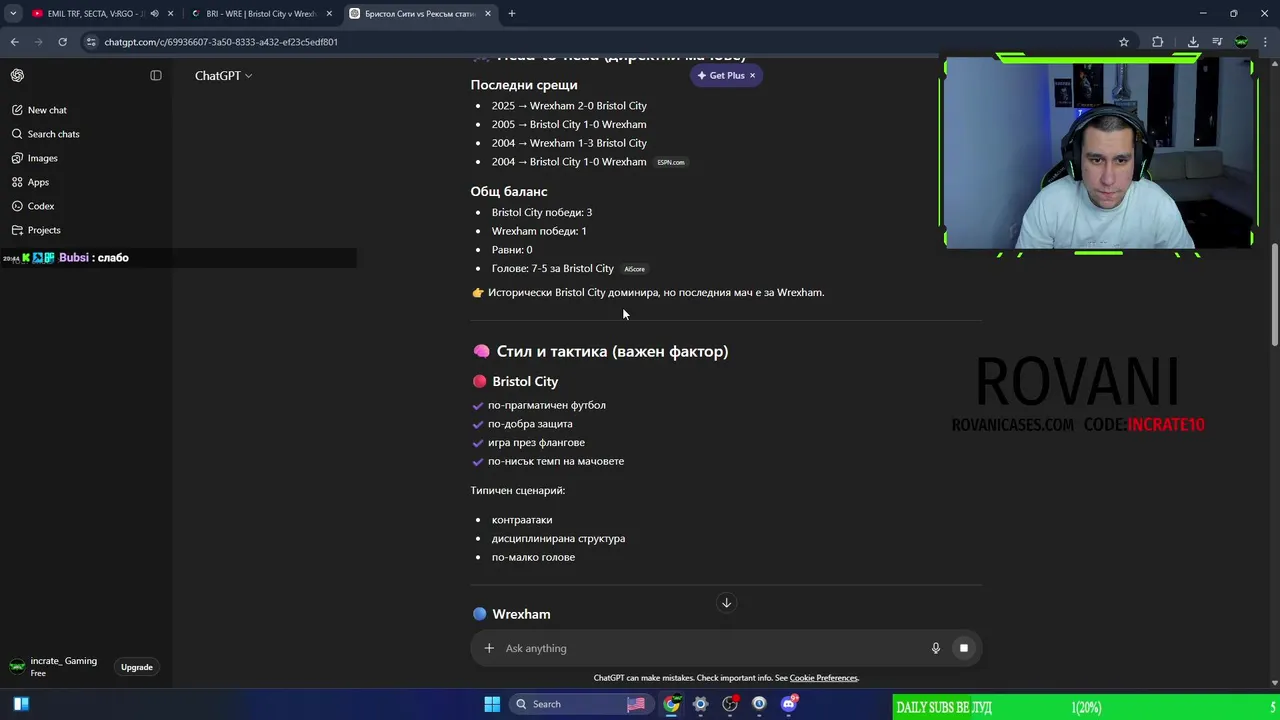Open the AiScore source citation
1280x720 pixels.
(635, 269)
